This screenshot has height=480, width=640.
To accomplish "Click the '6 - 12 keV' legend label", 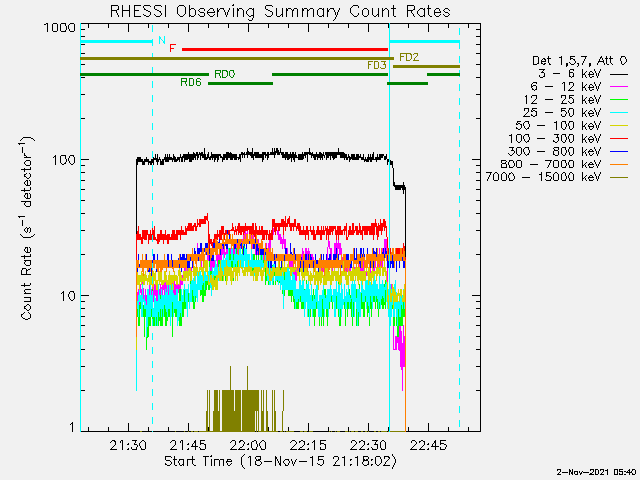I will [x=566, y=87].
